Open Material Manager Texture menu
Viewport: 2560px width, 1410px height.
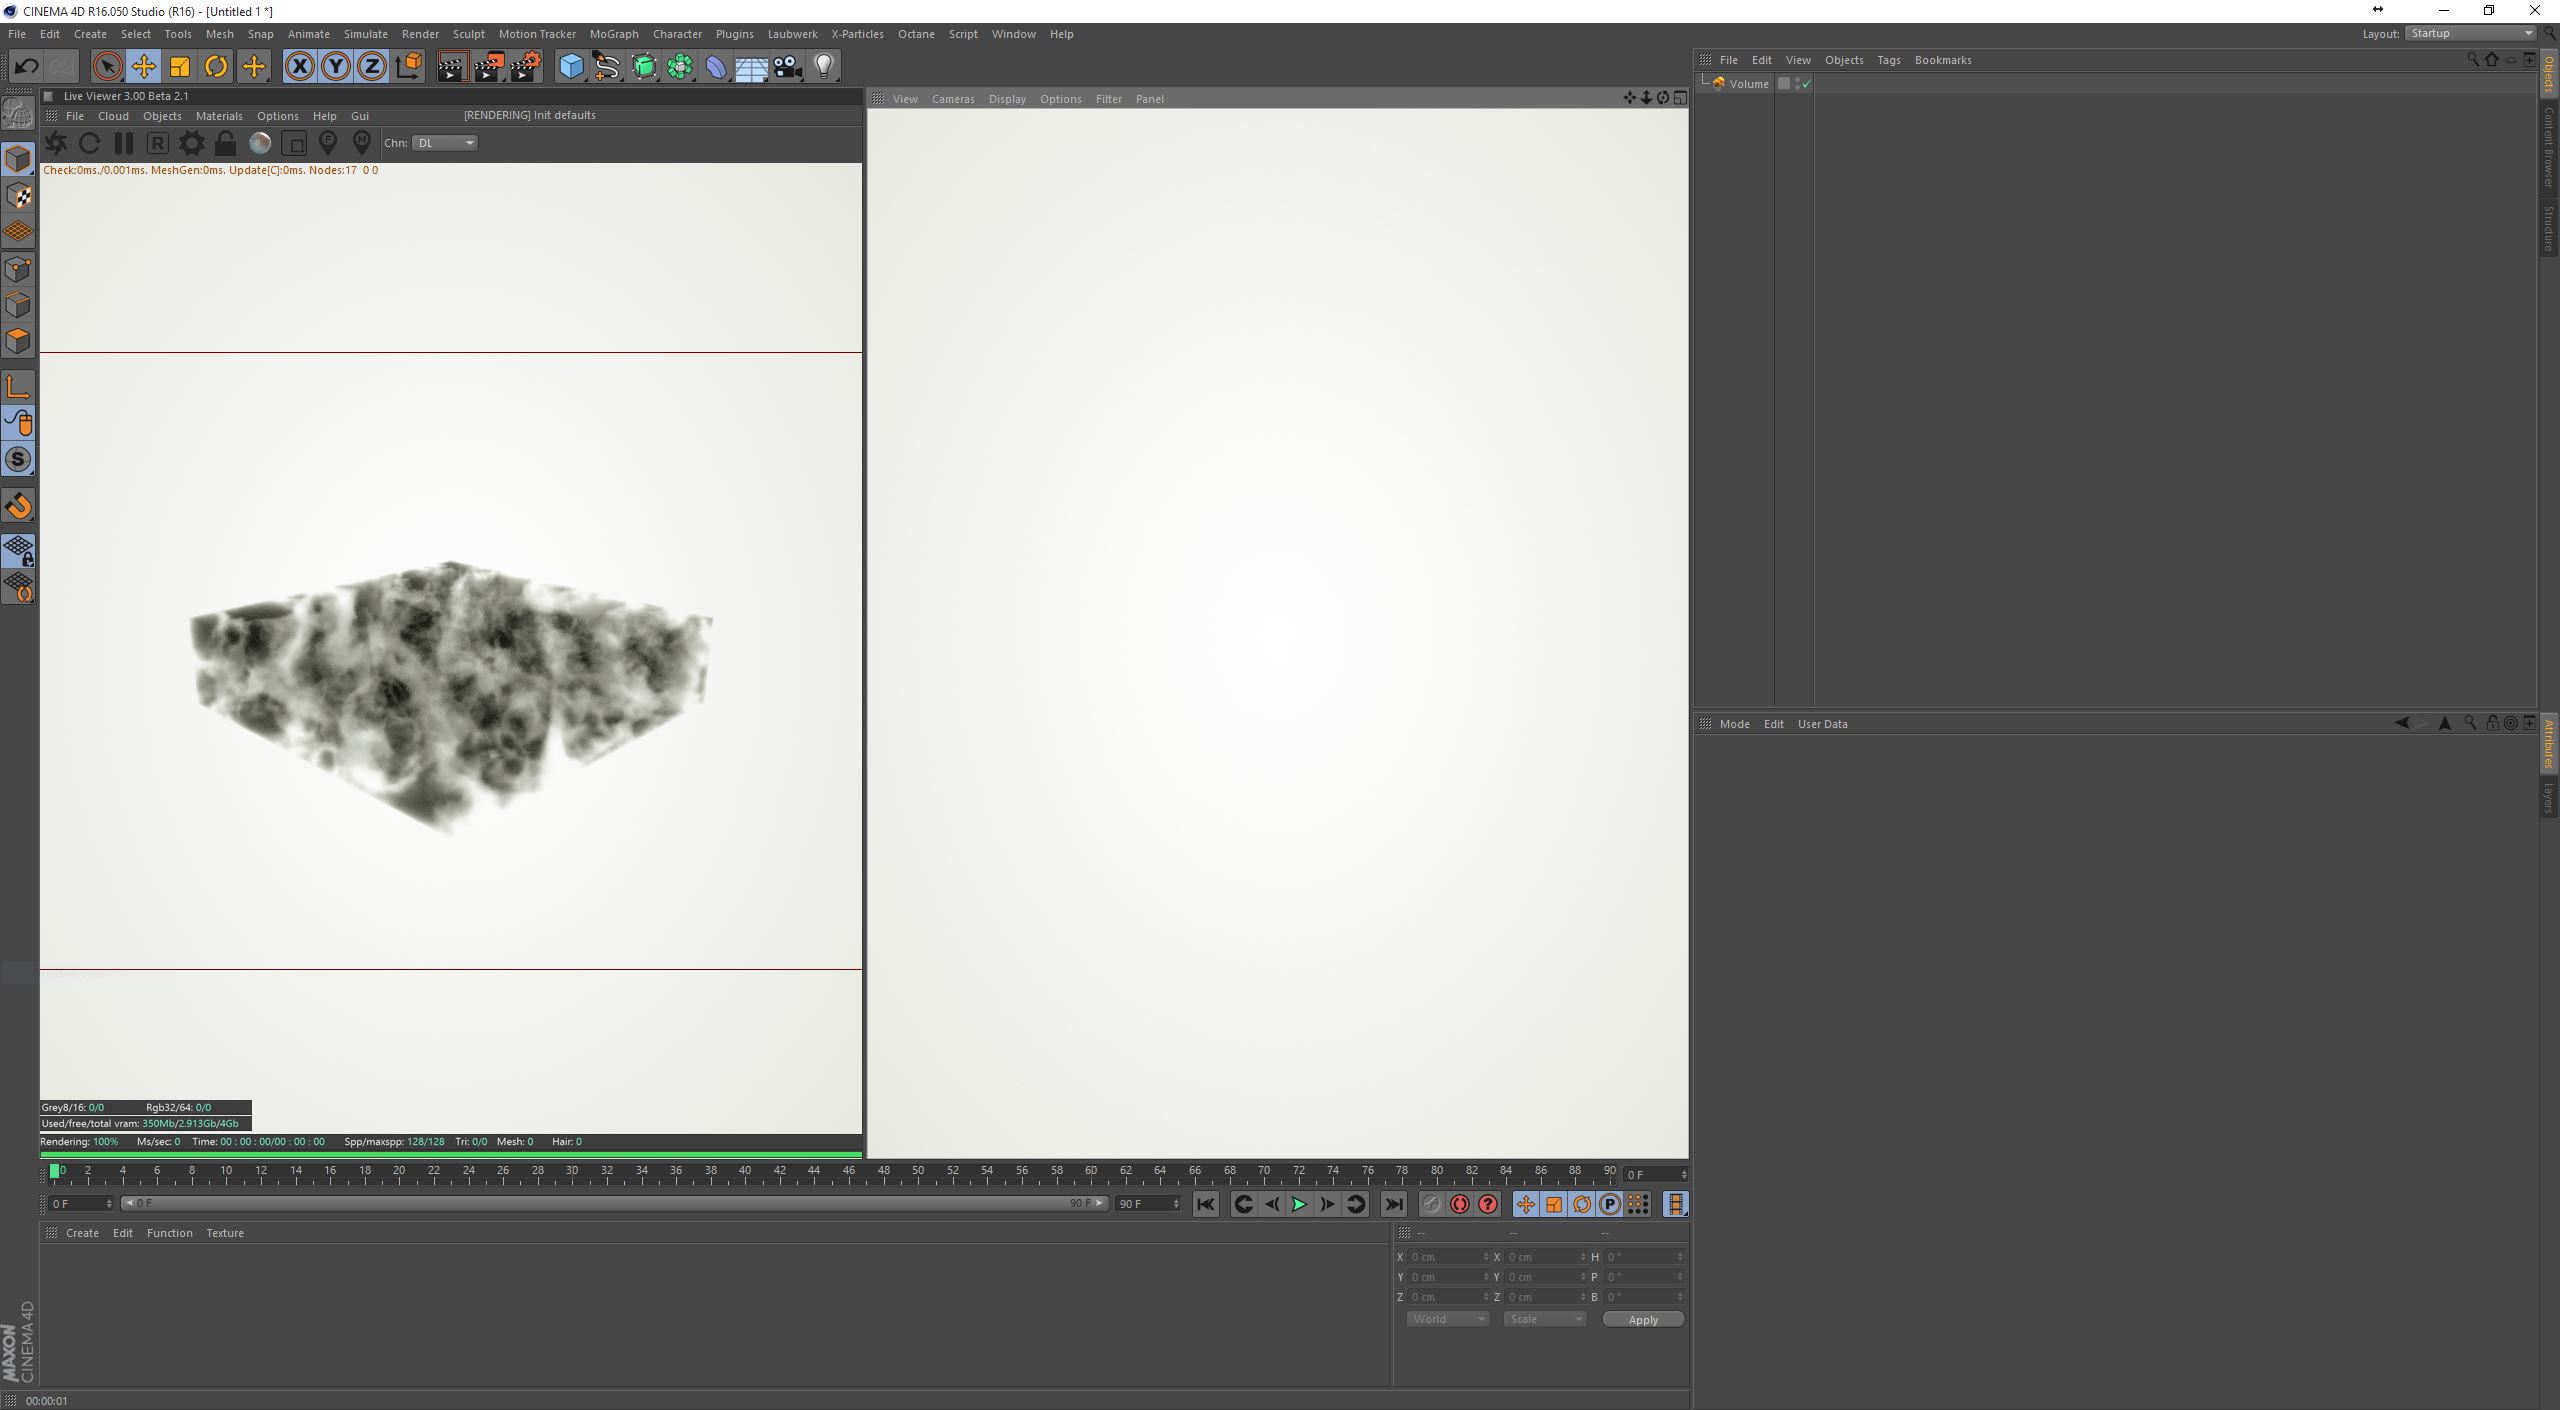click(225, 1234)
